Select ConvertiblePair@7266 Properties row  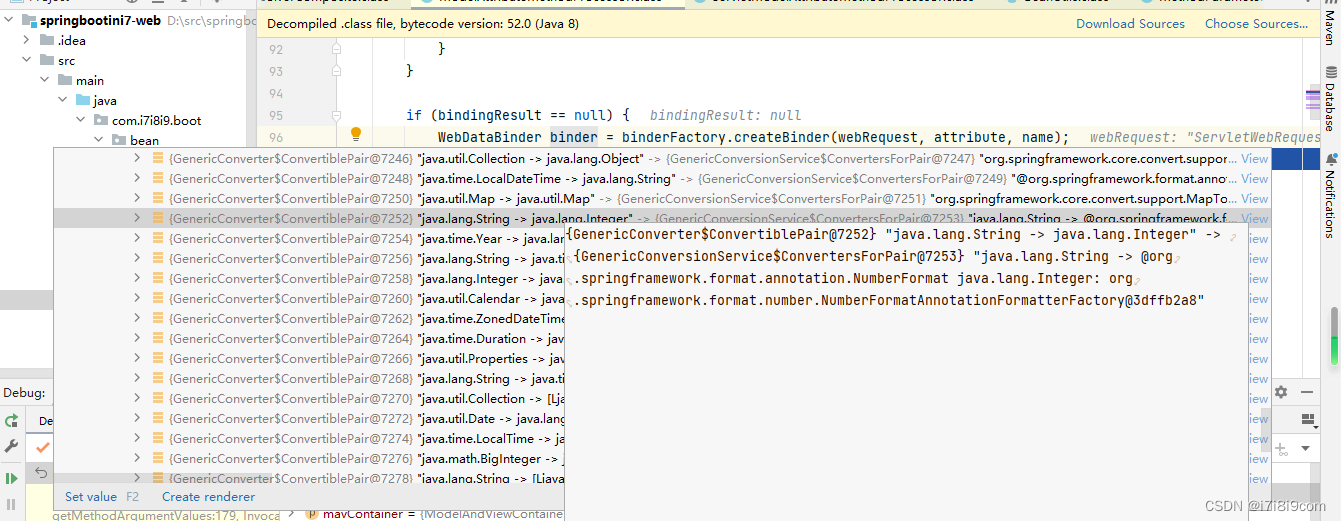[309, 359]
